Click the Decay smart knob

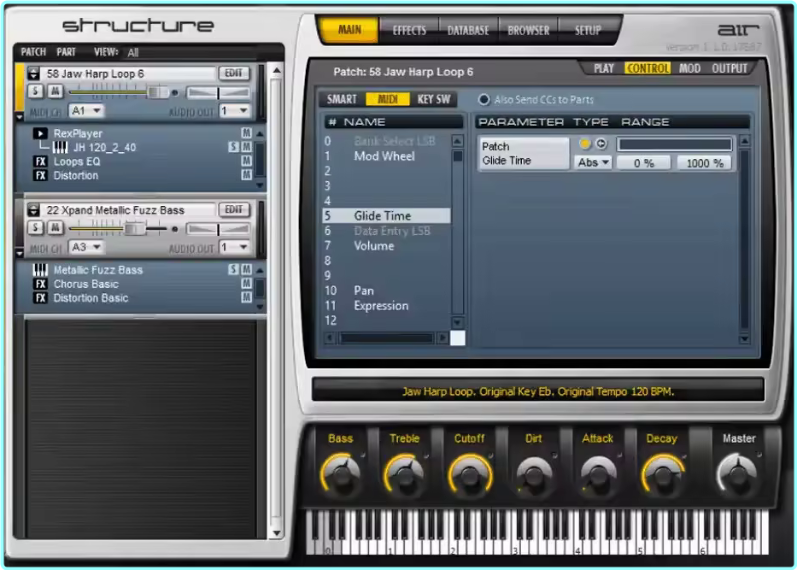point(662,475)
